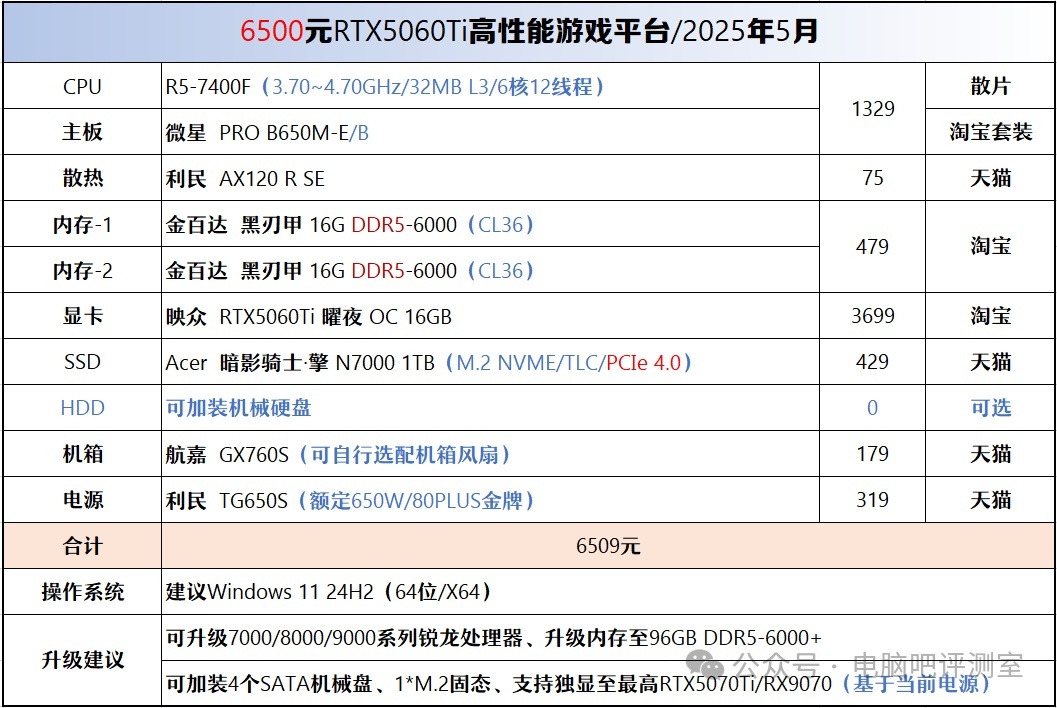
Task: Click the table title with 6500元RTX5060Ti
Action: [529, 32]
